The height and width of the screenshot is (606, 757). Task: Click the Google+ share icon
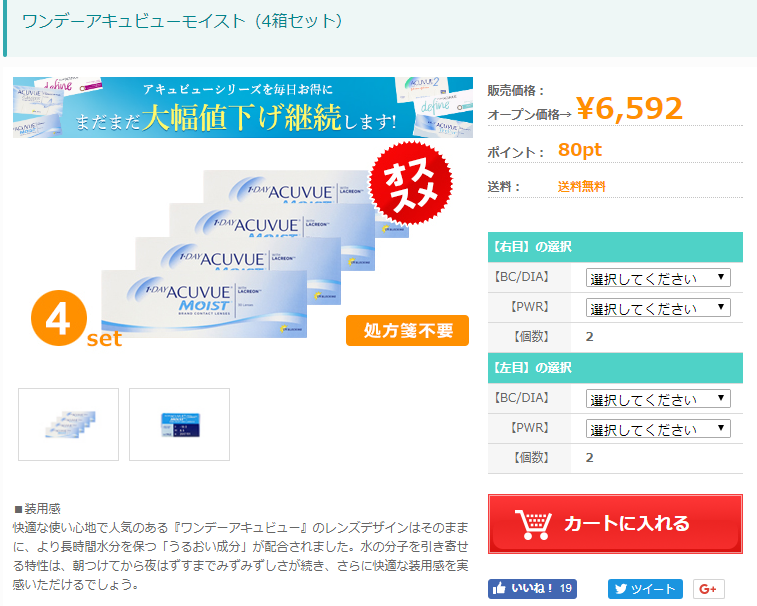708,589
